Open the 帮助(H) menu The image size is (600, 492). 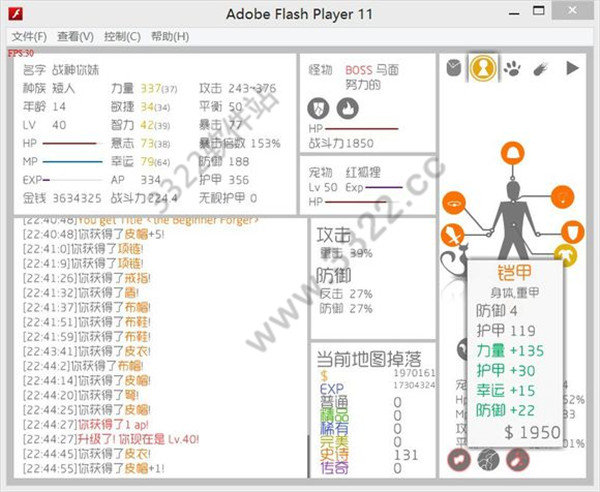170,37
